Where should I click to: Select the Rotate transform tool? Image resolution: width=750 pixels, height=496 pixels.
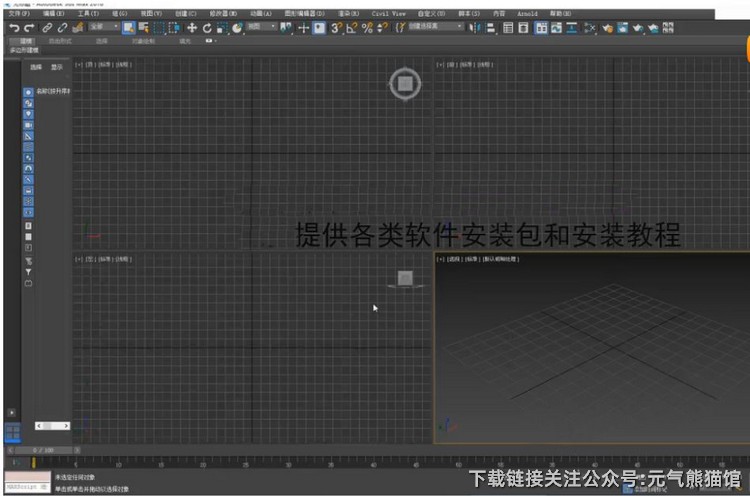[x=206, y=28]
